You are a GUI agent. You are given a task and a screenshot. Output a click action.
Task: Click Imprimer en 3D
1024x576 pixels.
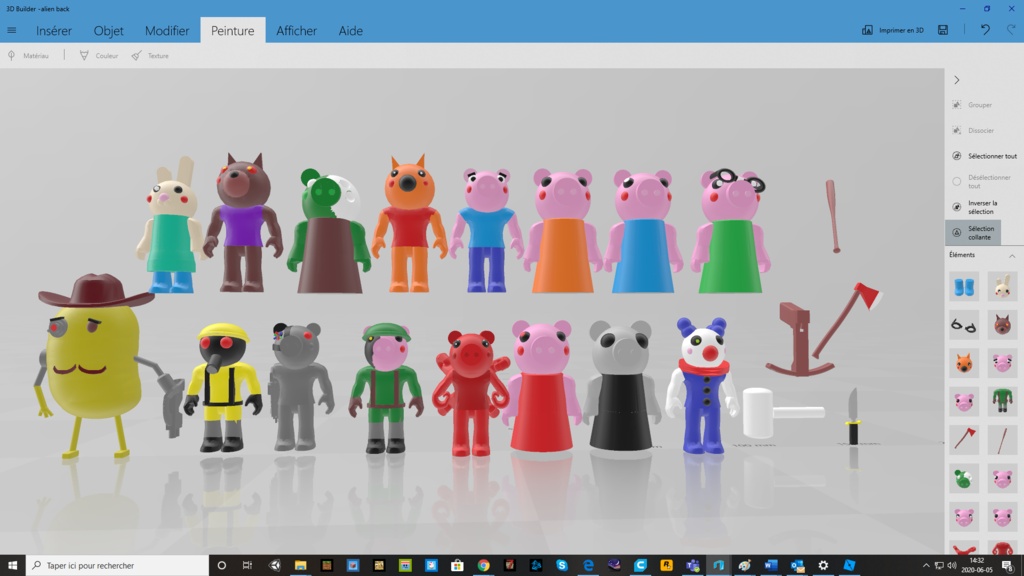coord(893,30)
